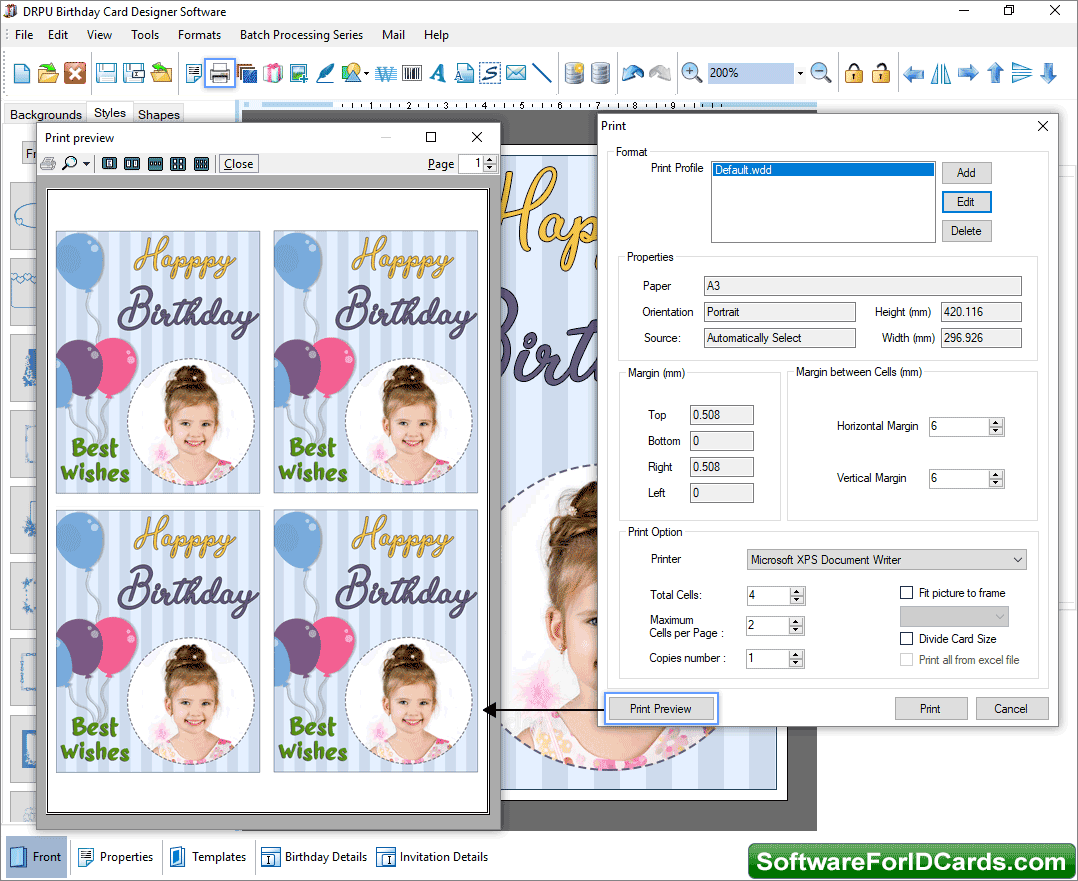The height and width of the screenshot is (881, 1078).
Task: Click the up arrow toolbar icon
Action: click(996, 73)
